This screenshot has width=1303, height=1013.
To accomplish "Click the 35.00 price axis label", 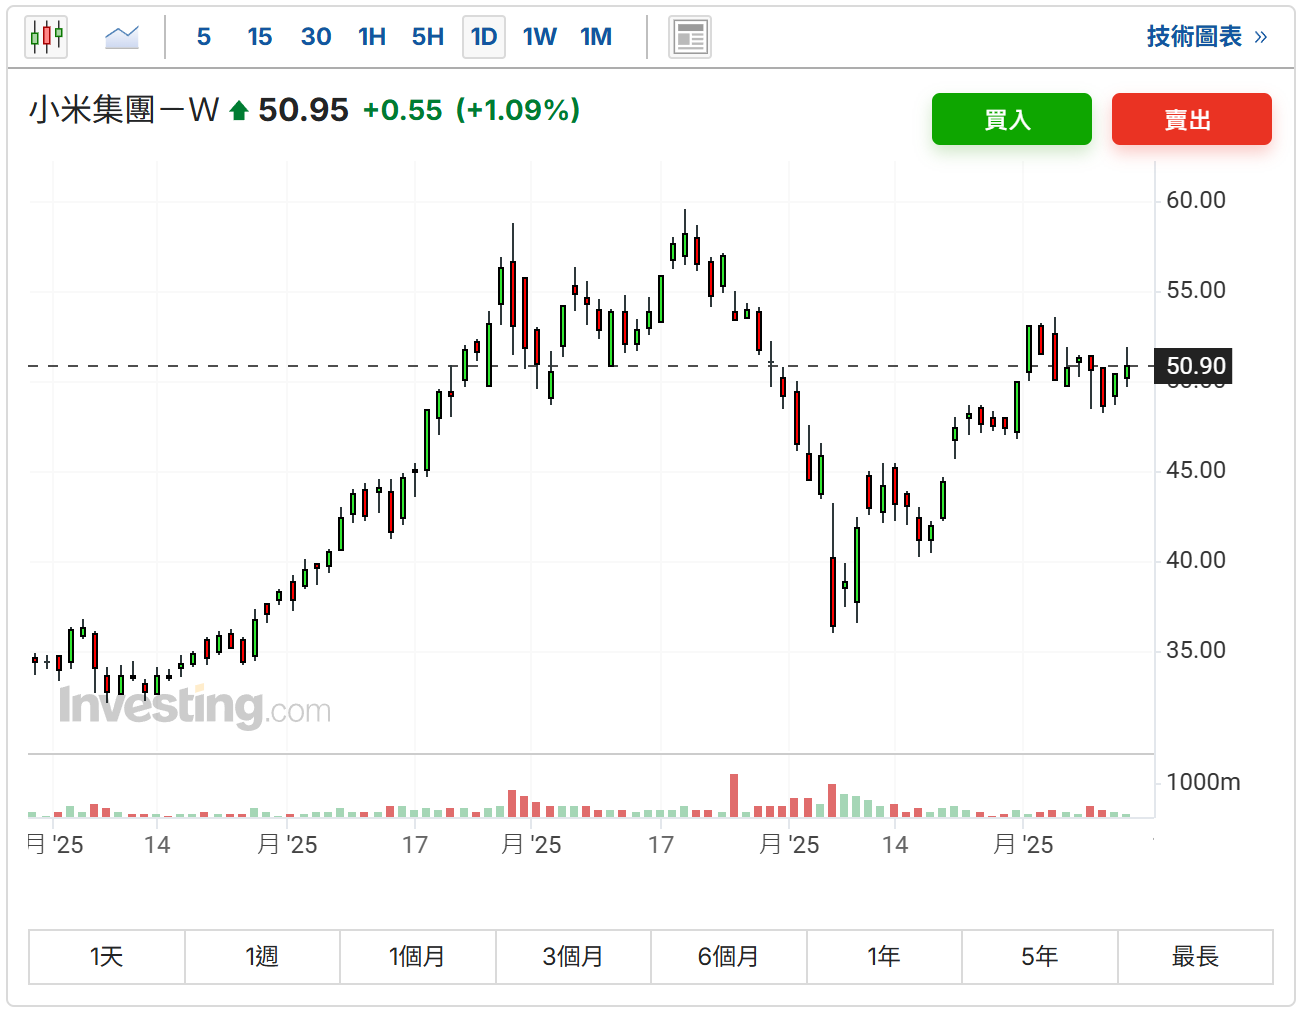I will point(1196,650).
